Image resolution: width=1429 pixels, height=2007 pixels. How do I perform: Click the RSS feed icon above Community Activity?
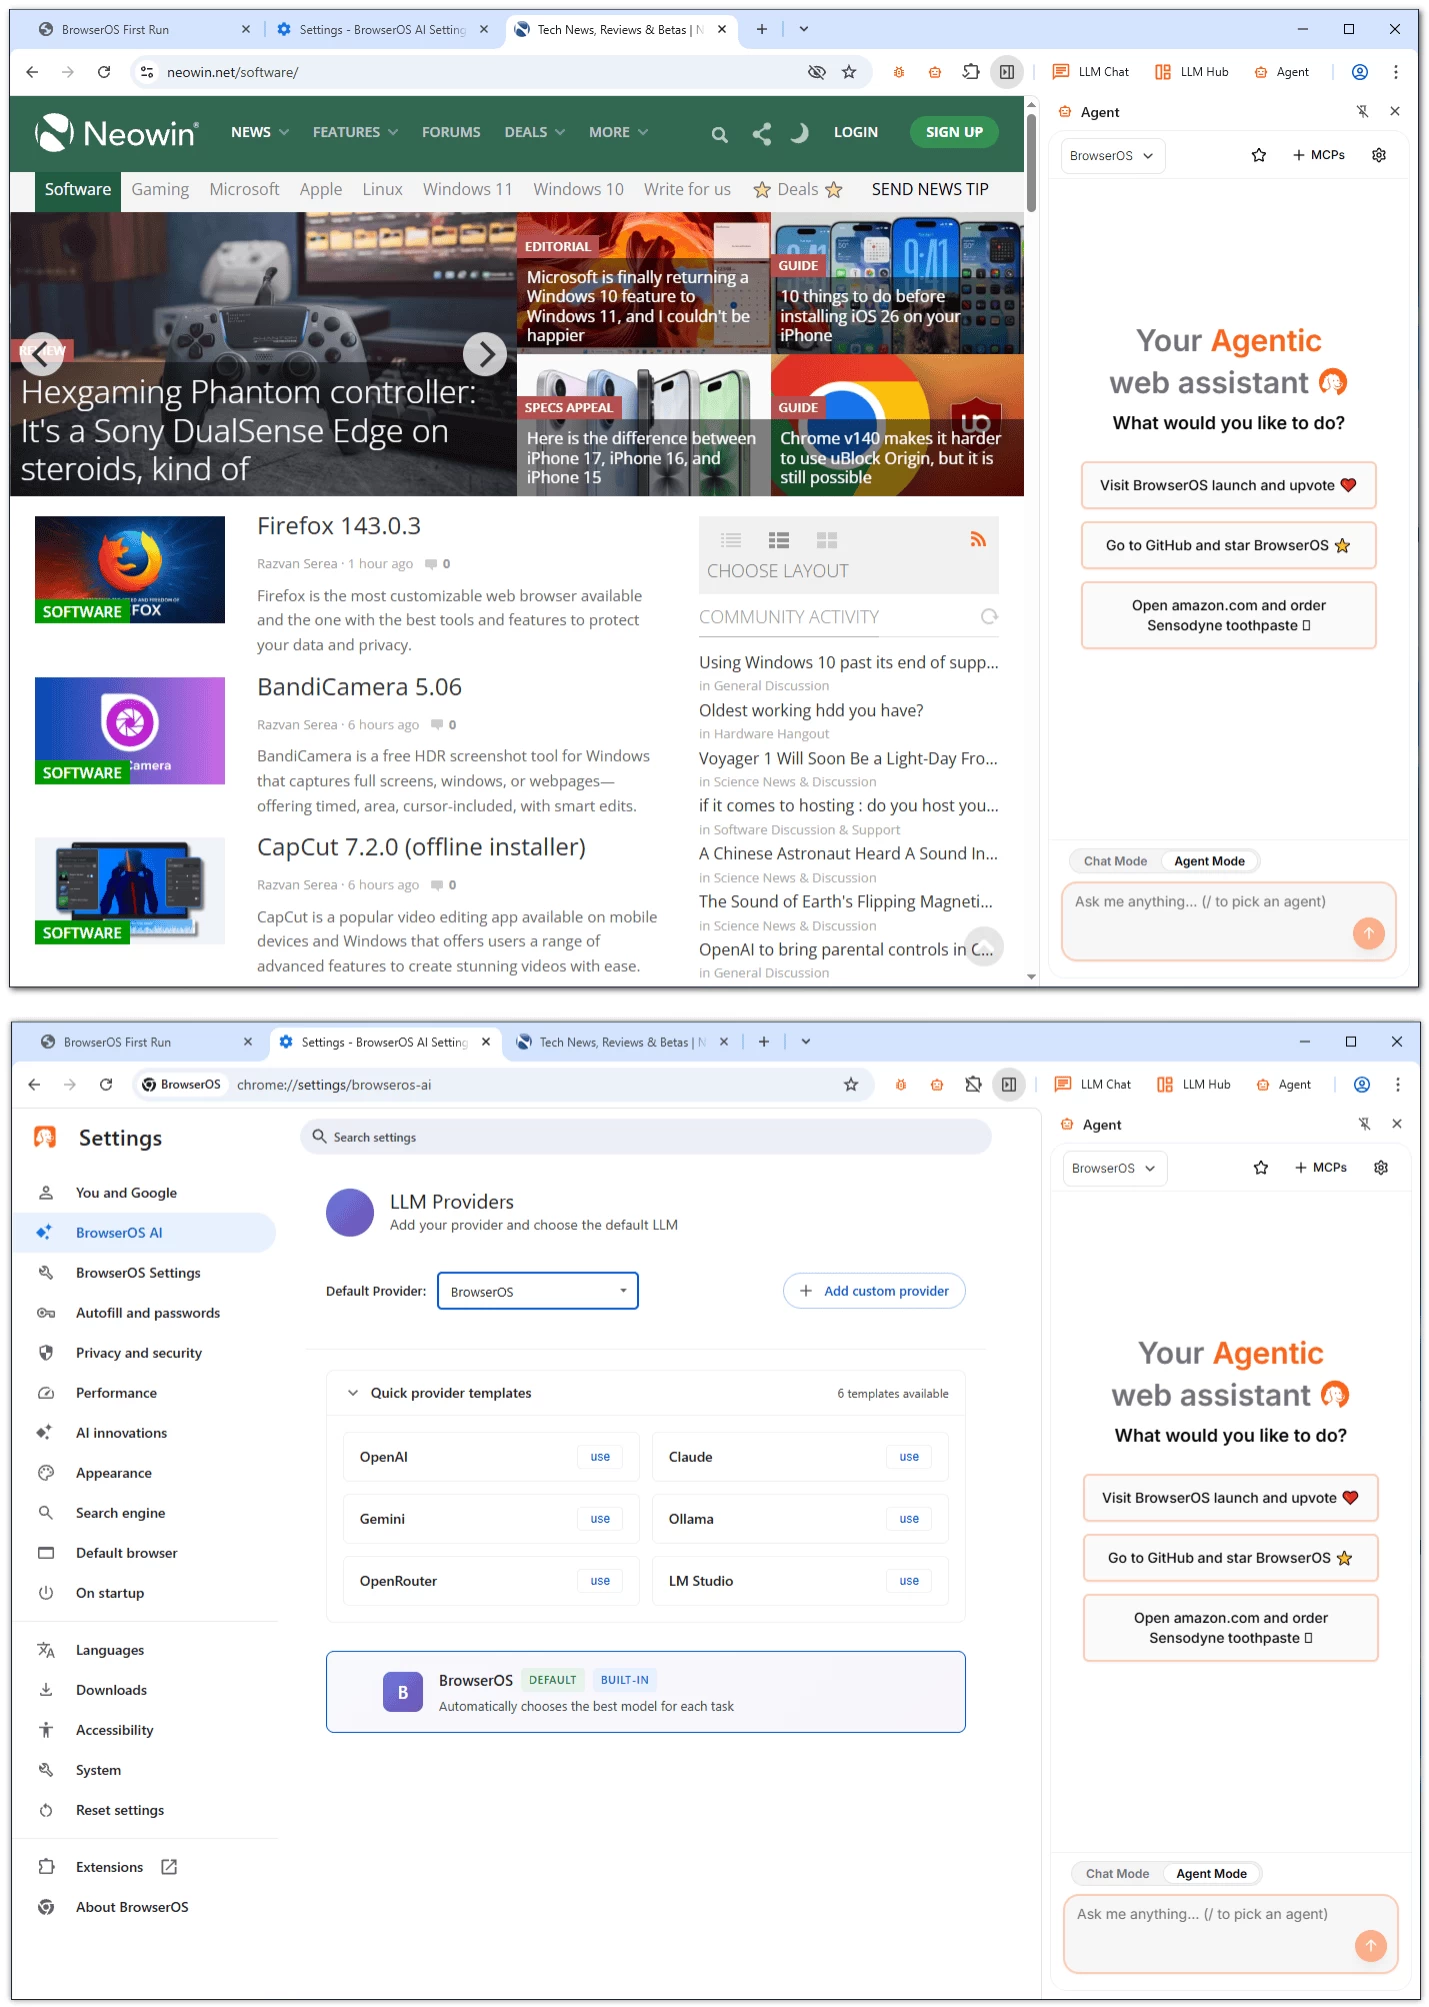pyautogui.click(x=978, y=540)
